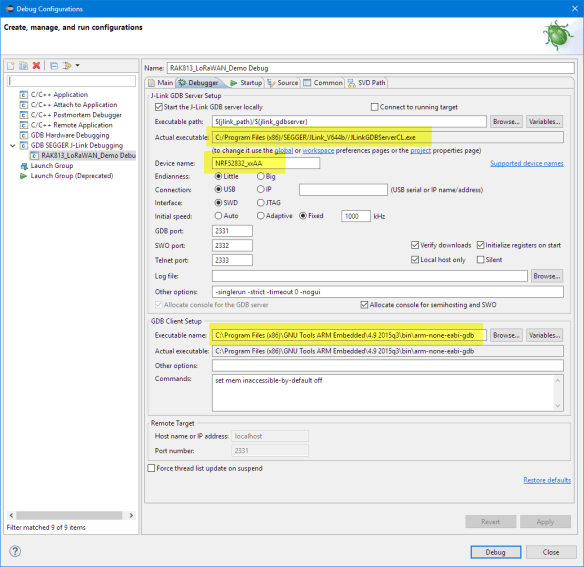This screenshot has width=584, height=567.
Task: Select C/C++ Attach to Application
Action: pyautogui.click(x=74, y=105)
